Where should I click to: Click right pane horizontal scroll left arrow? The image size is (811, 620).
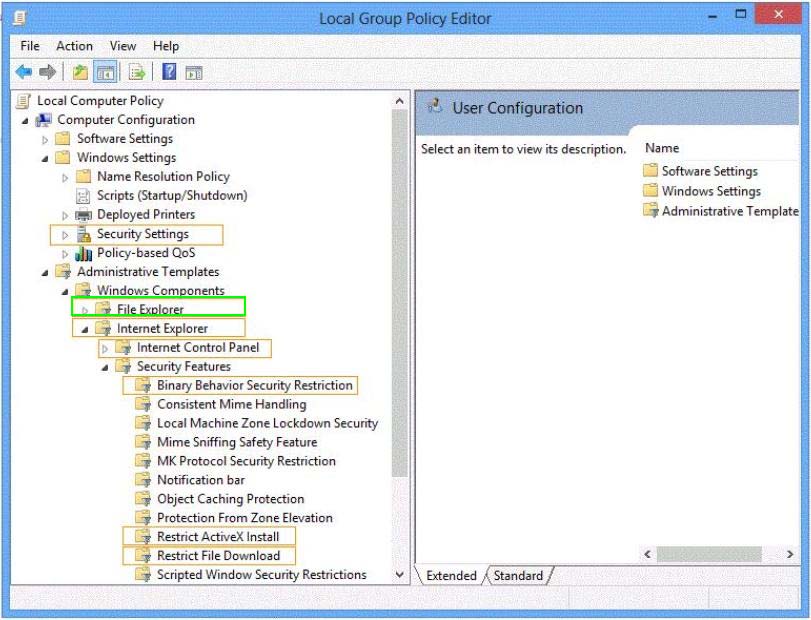pyautogui.click(x=648, y=554)
